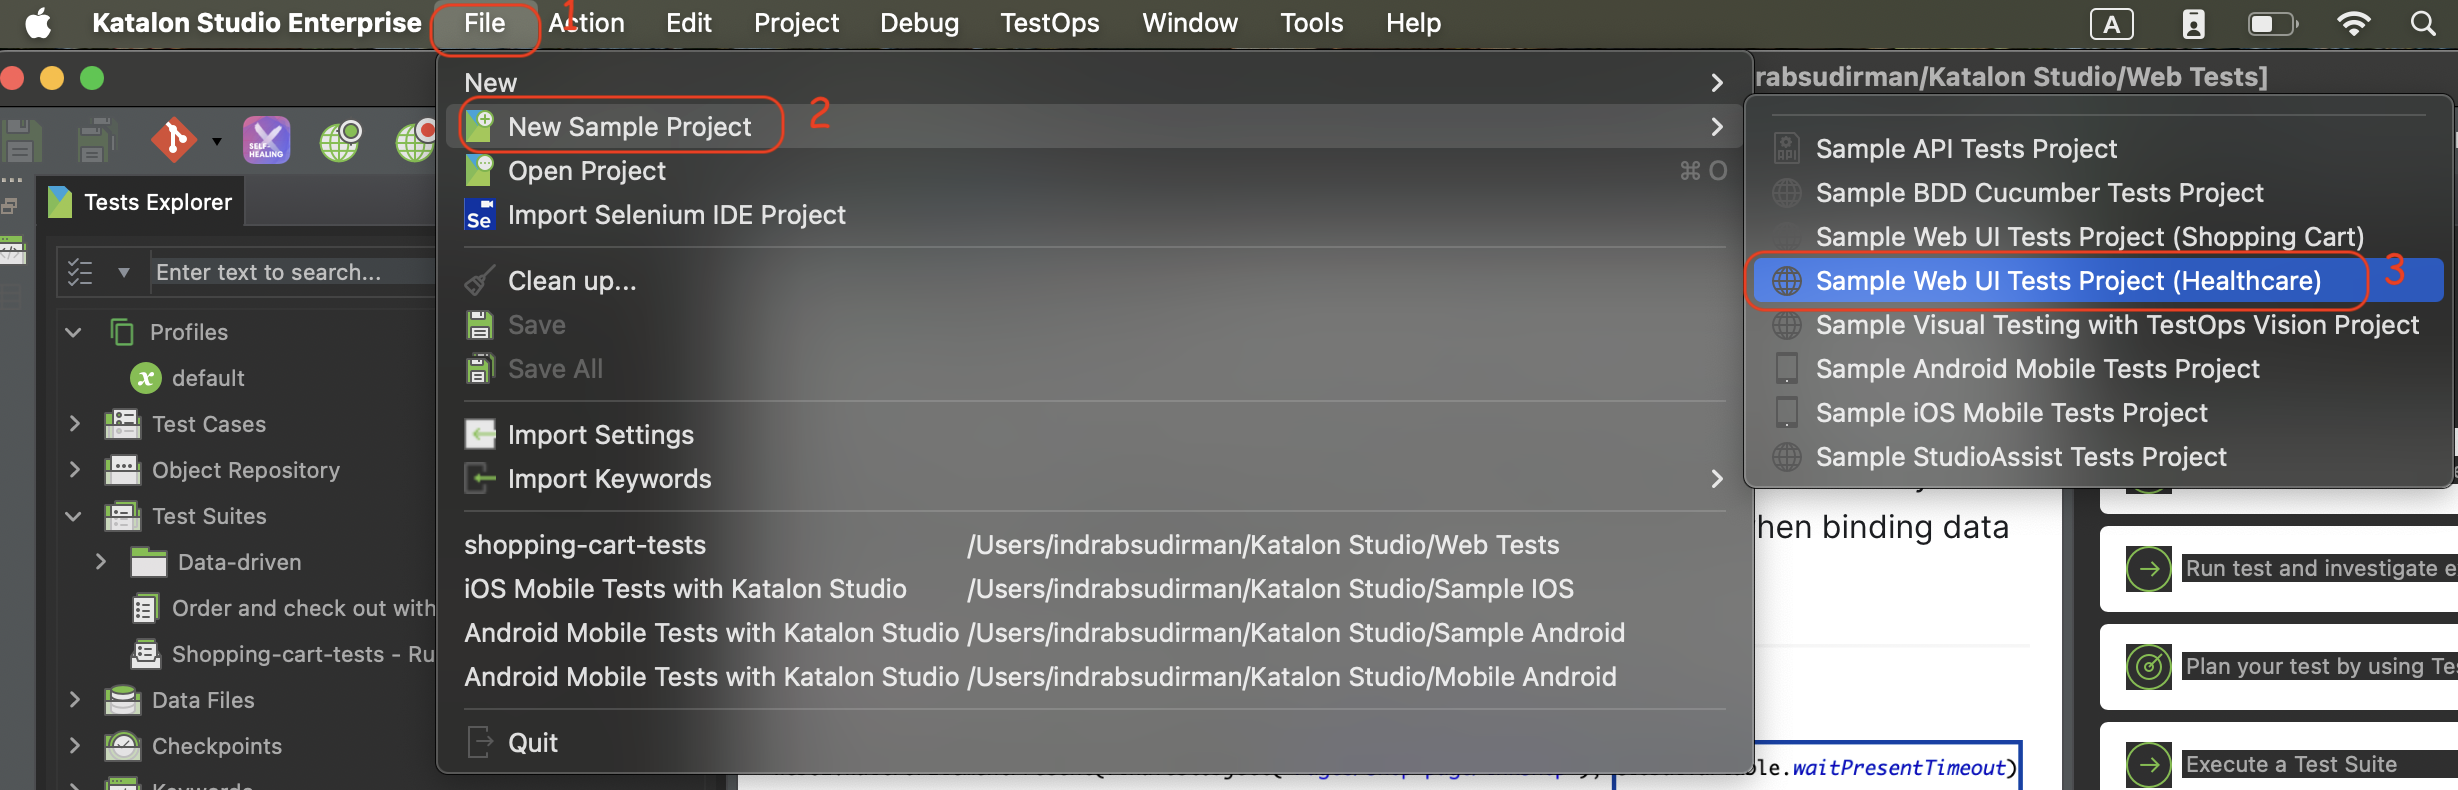Expand the Object Repository node
2458x790 pixels.
coord(73,470)
